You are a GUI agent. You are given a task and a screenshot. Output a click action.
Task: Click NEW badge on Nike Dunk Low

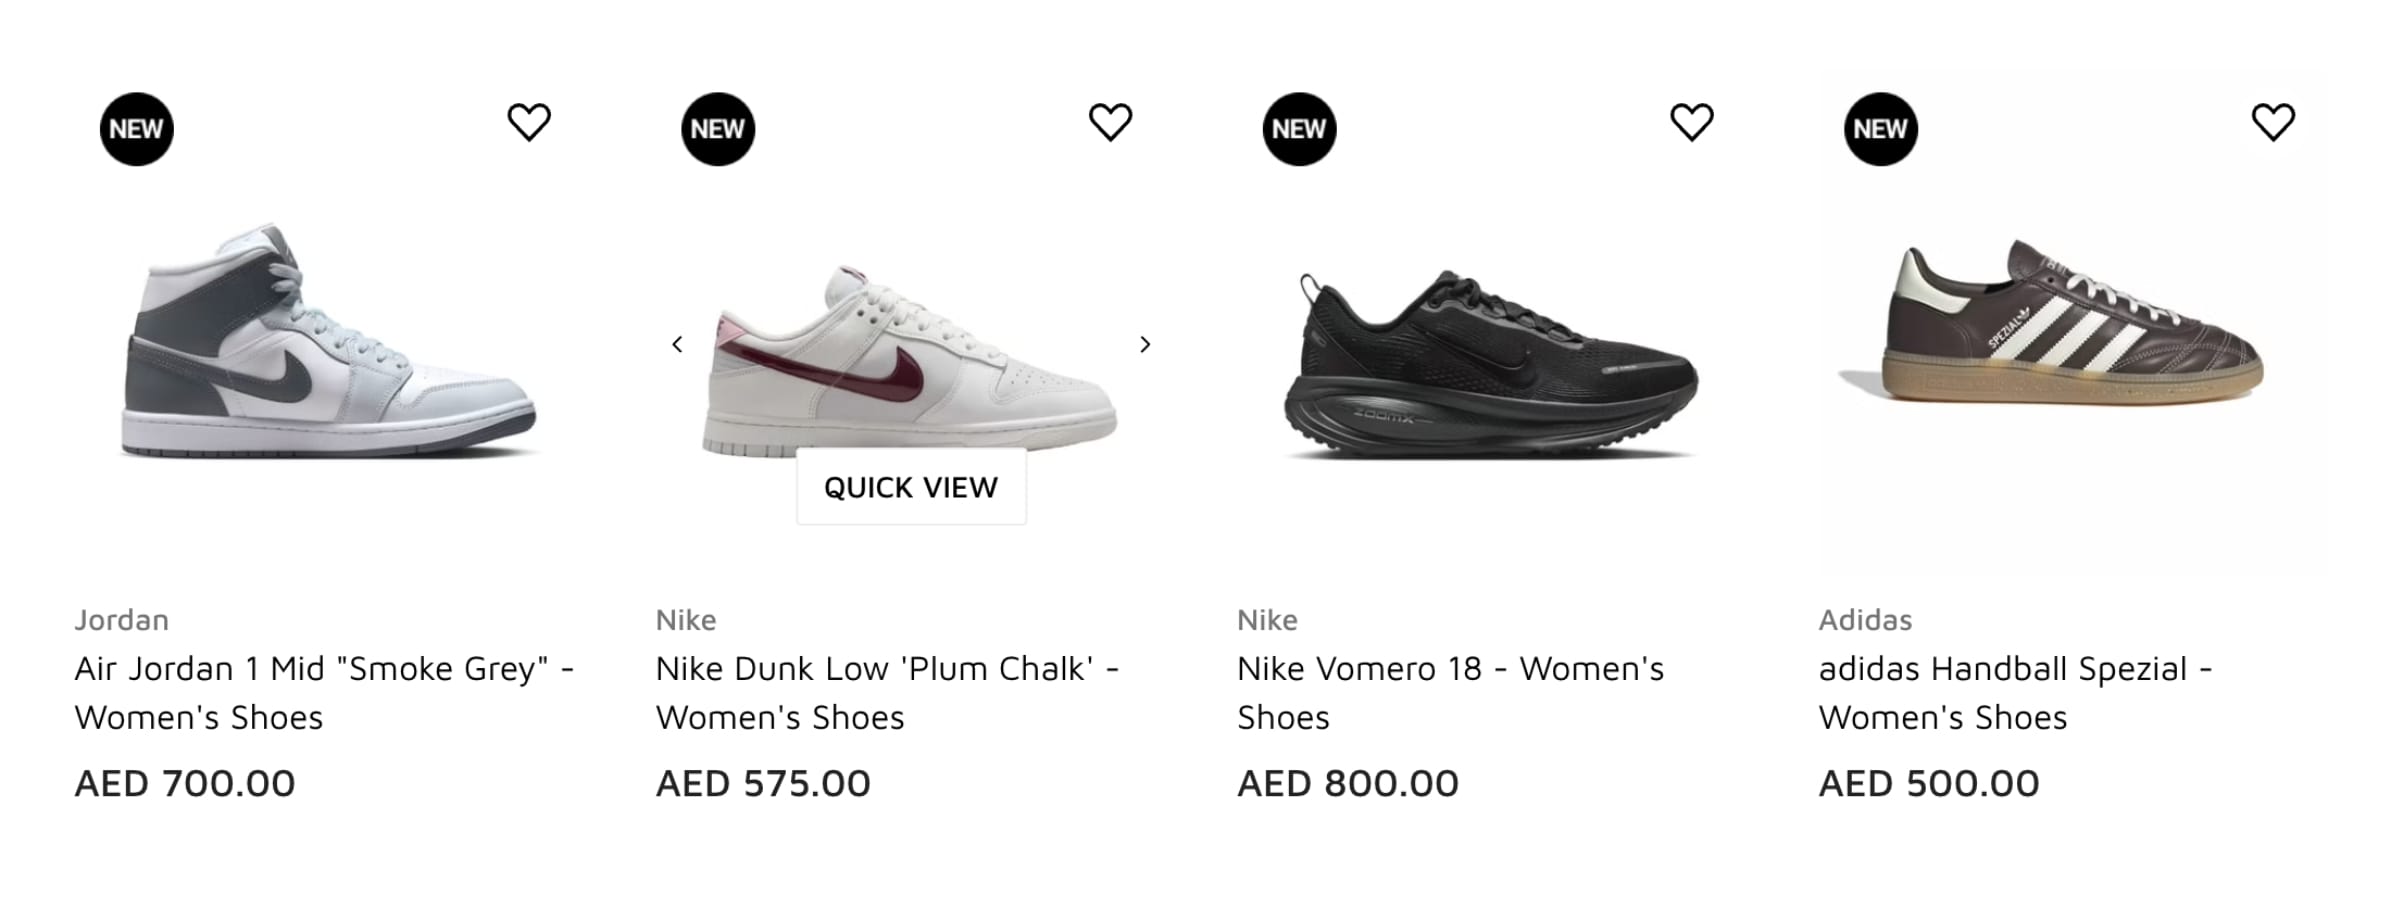pos(718,129)
